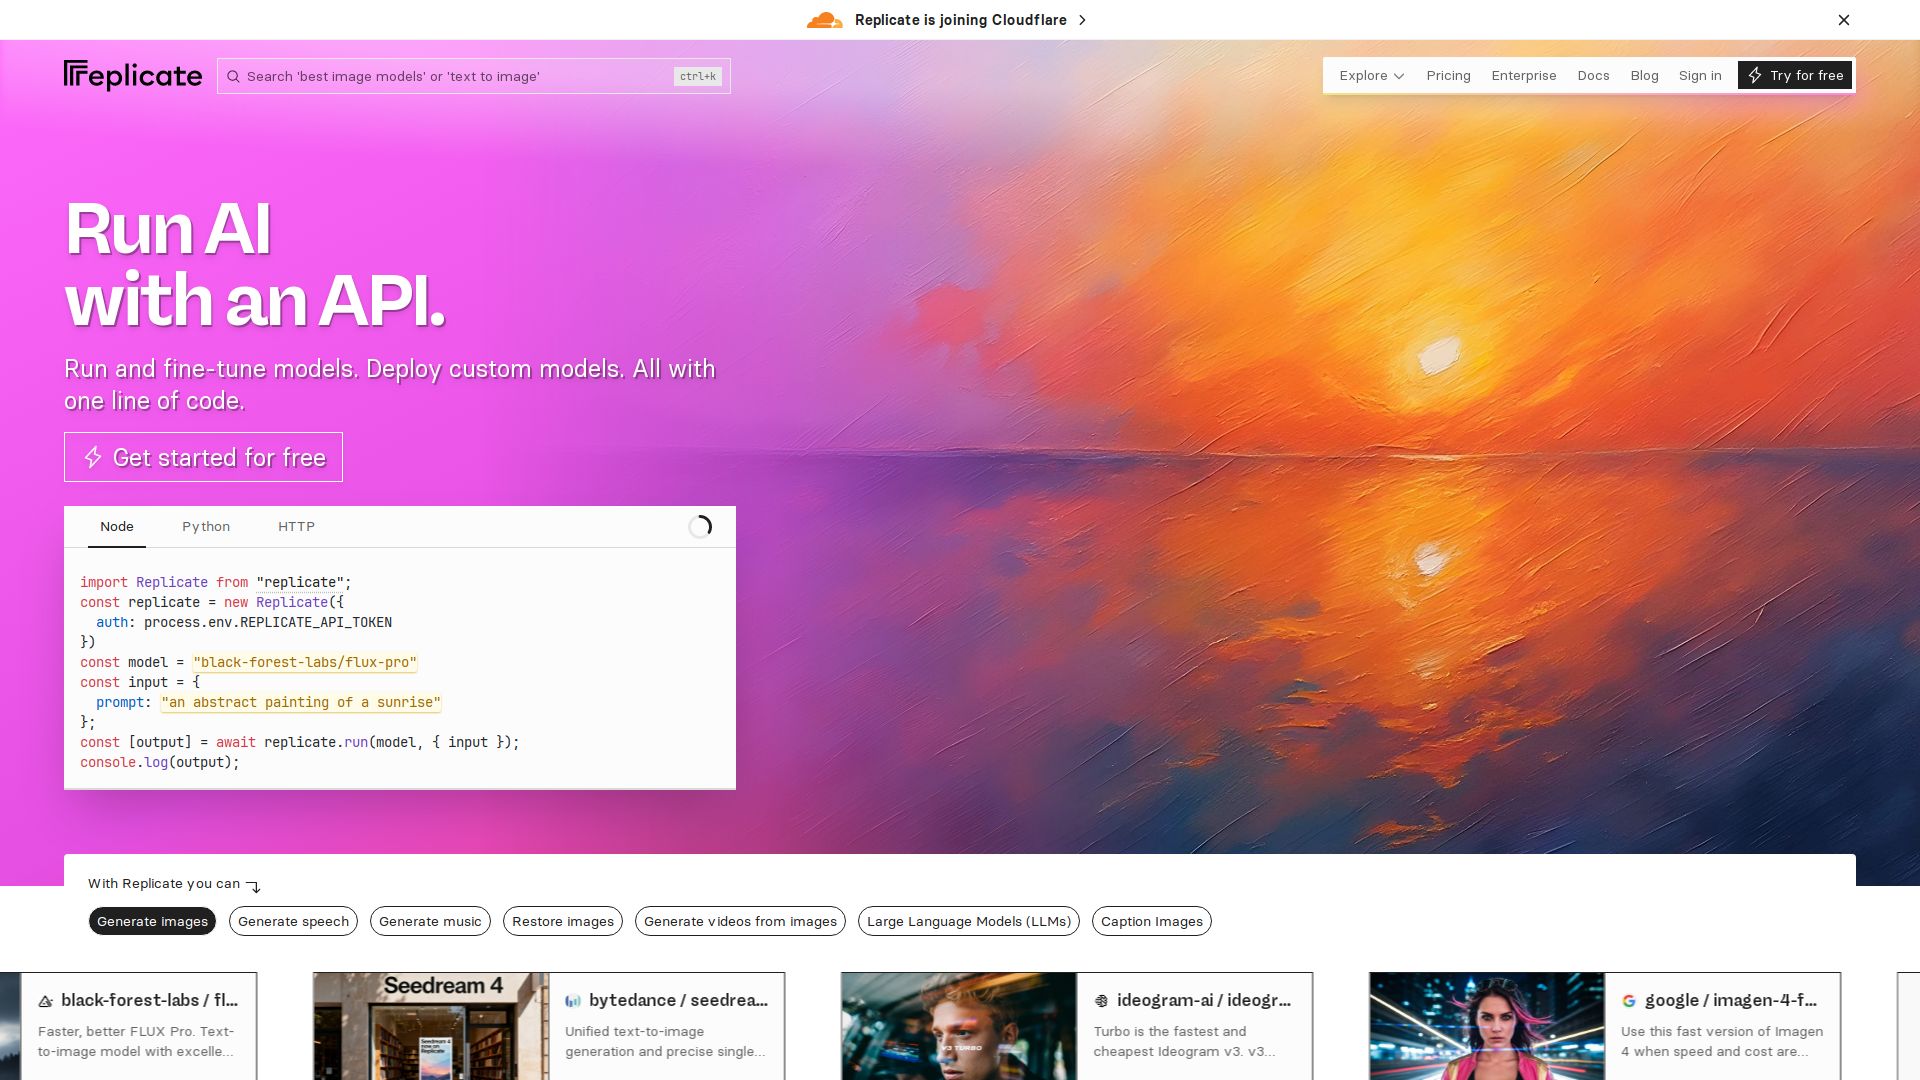Click the bytedance model logo icon
This screenshot has height=1080, width=1920.
pos(573,1001)
